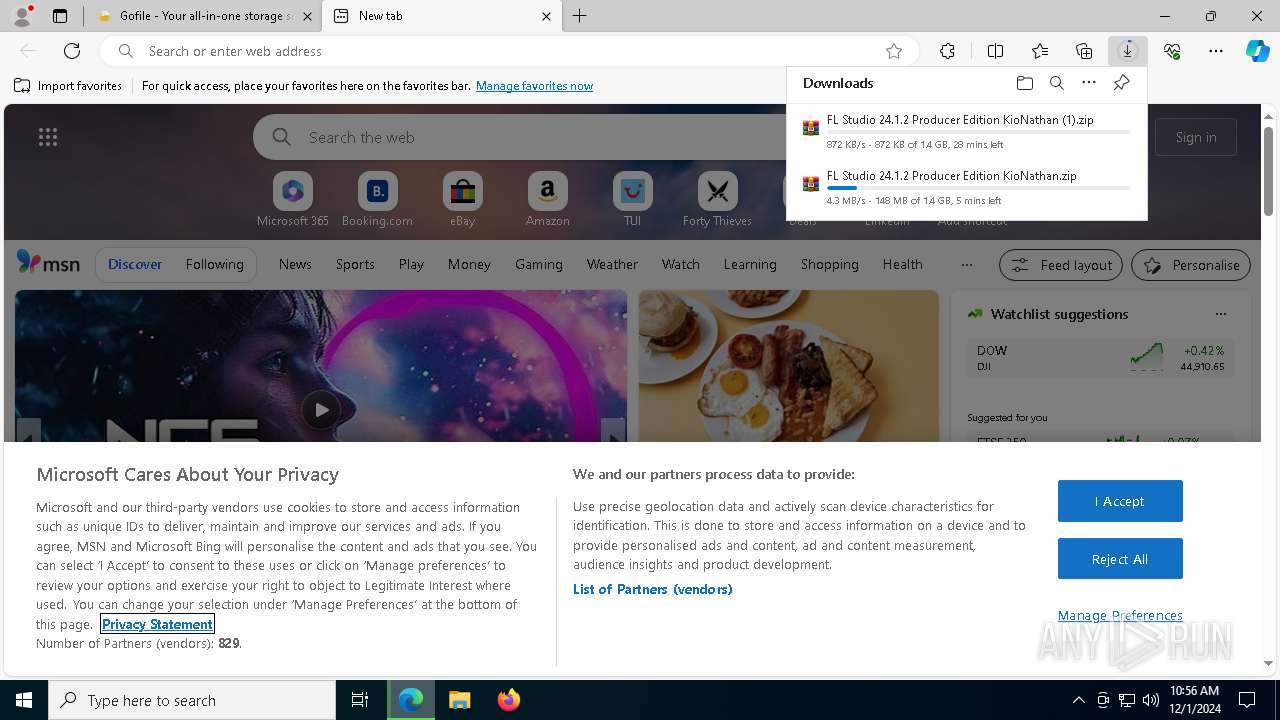Image resolution: width=1280 pixels, height=720 pixels.
Task: Open Browser essentials icon
Action: 1172,51
